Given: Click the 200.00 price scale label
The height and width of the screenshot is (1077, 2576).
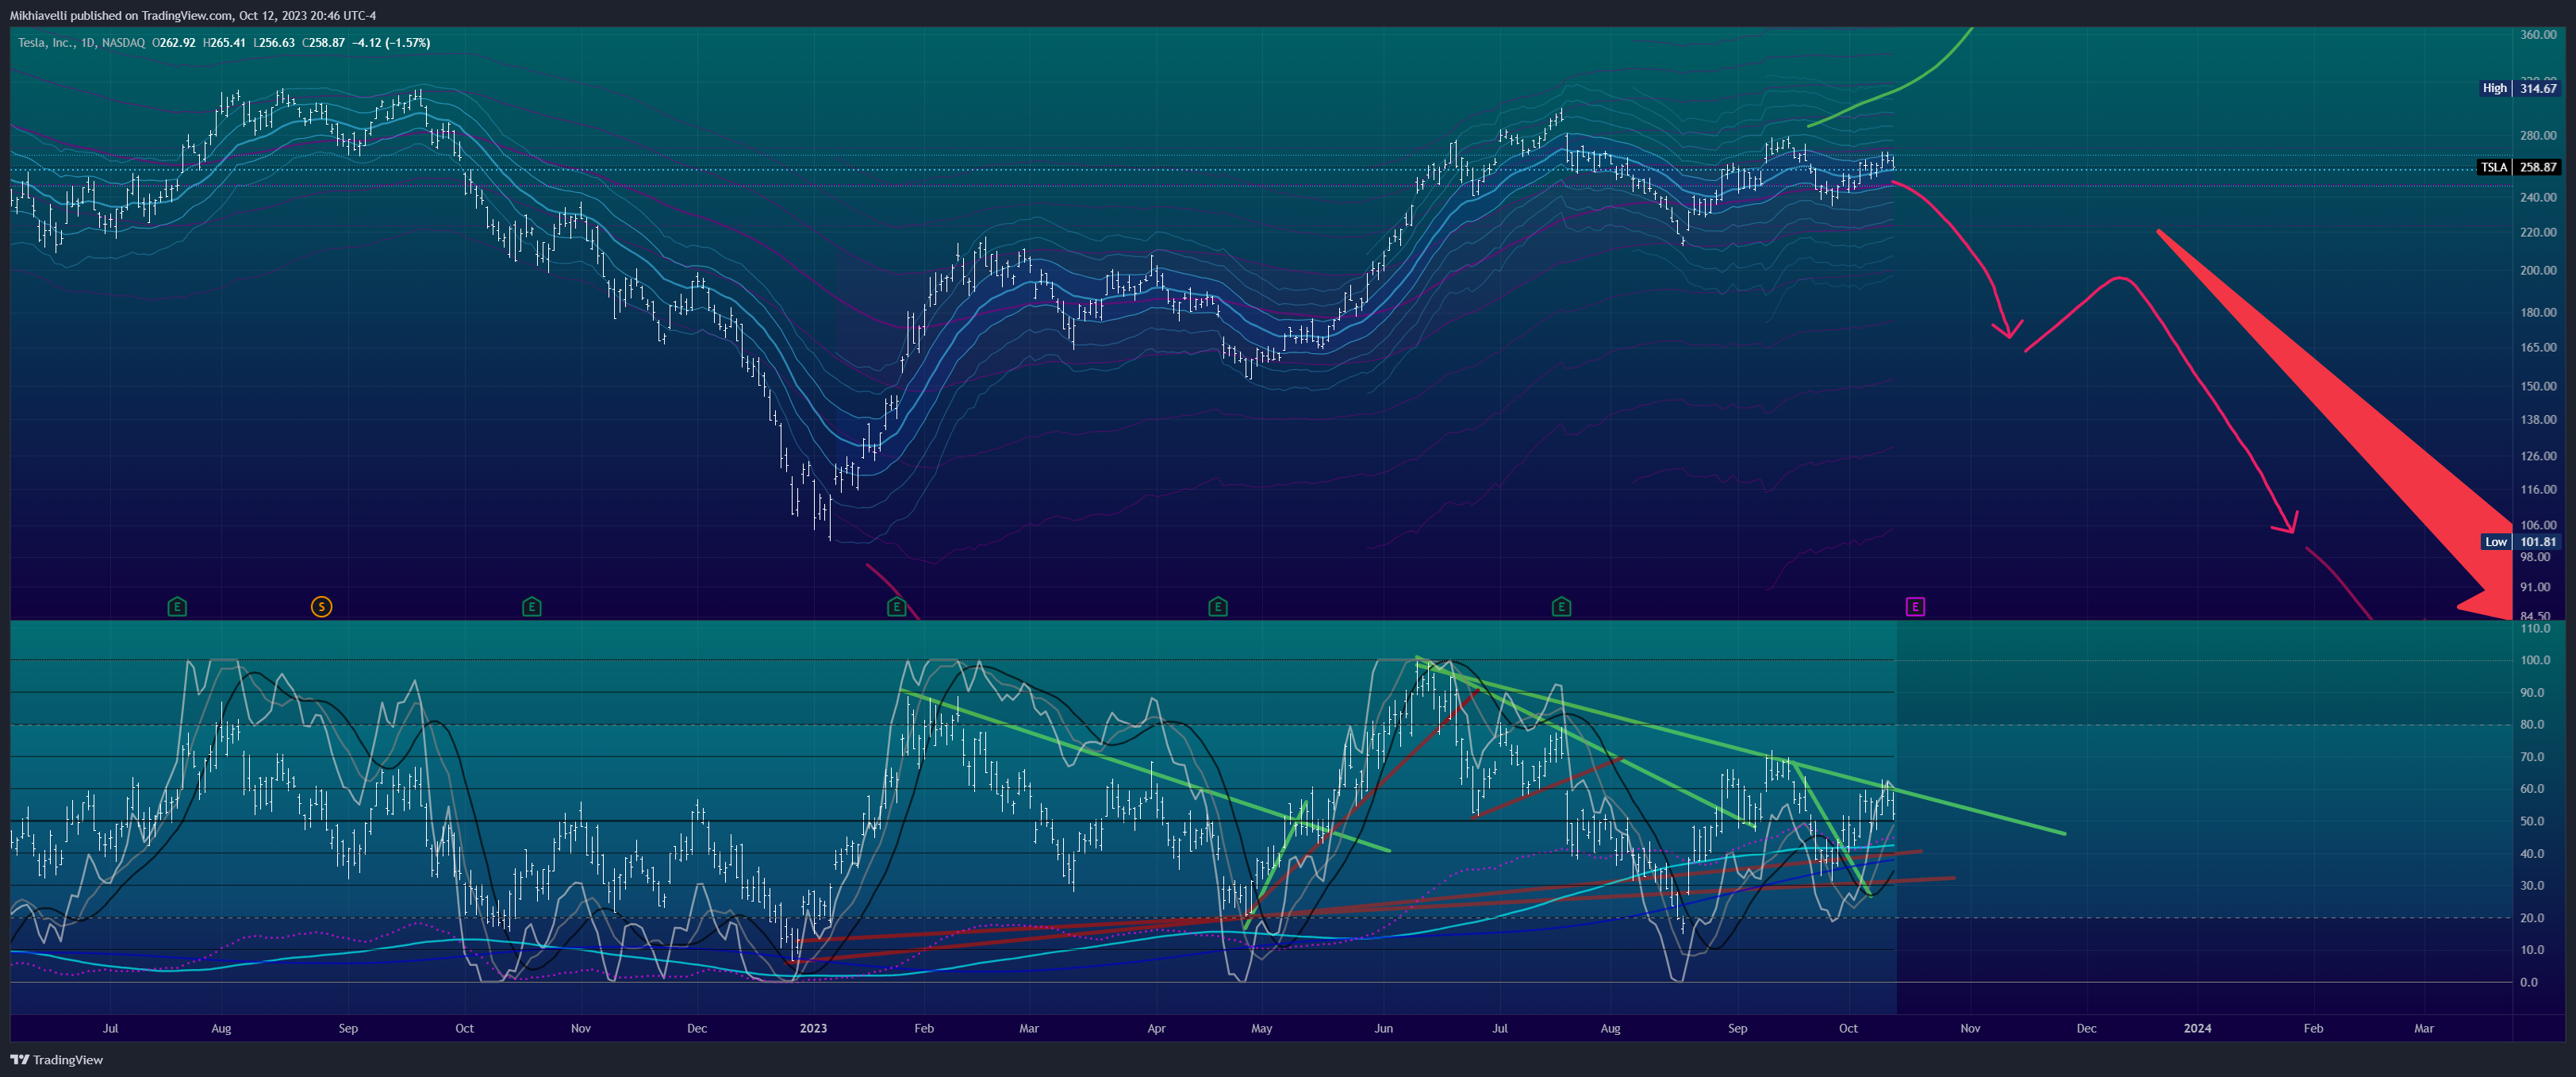Looking at the screenshot, I should click(x=2538, y=270).
